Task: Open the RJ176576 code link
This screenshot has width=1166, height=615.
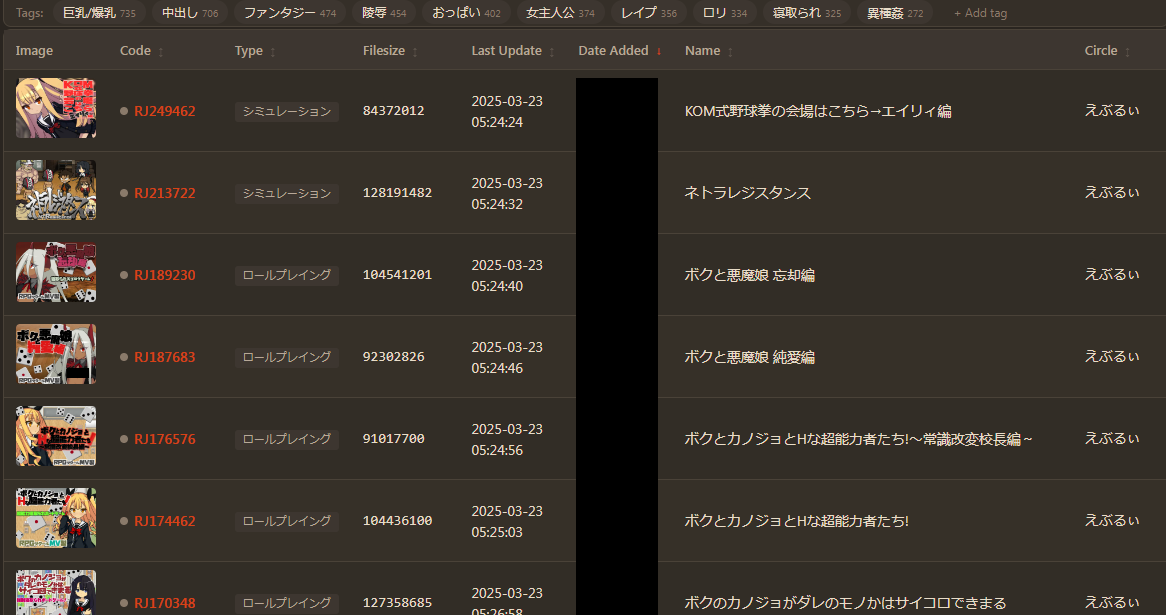Action: (164, 439)
